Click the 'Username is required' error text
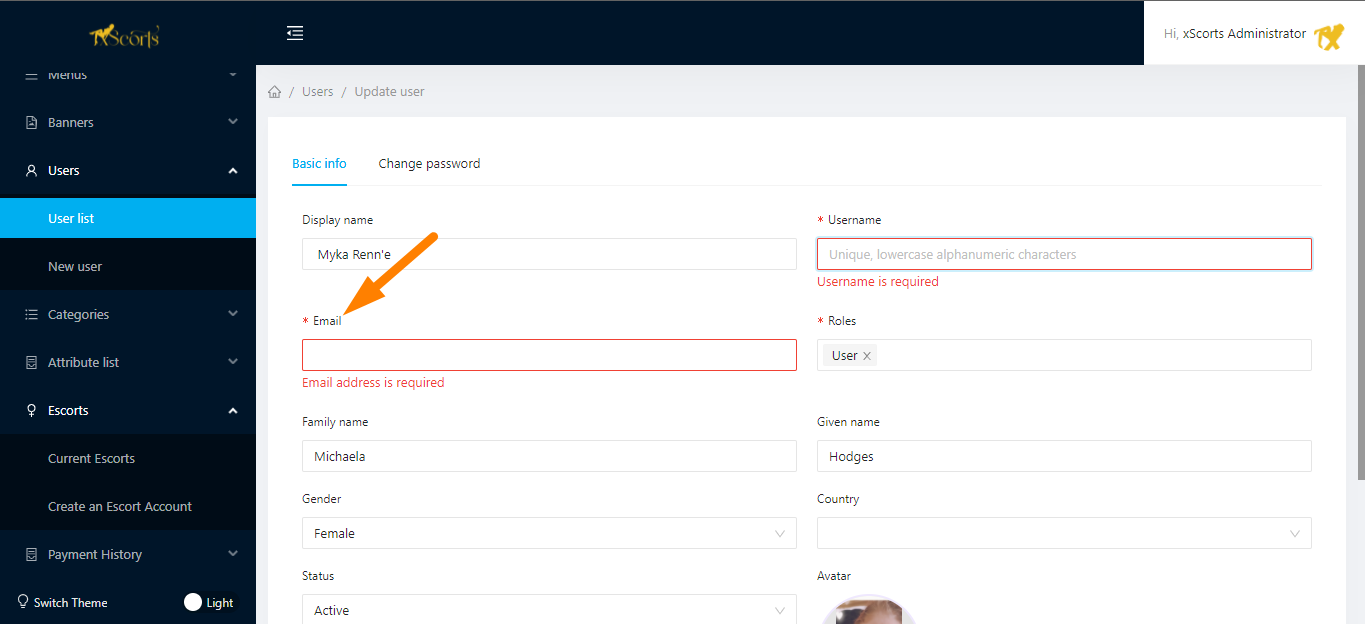Image resolution: width=1365 pixels, height=624 pixels. coord(878,282)
